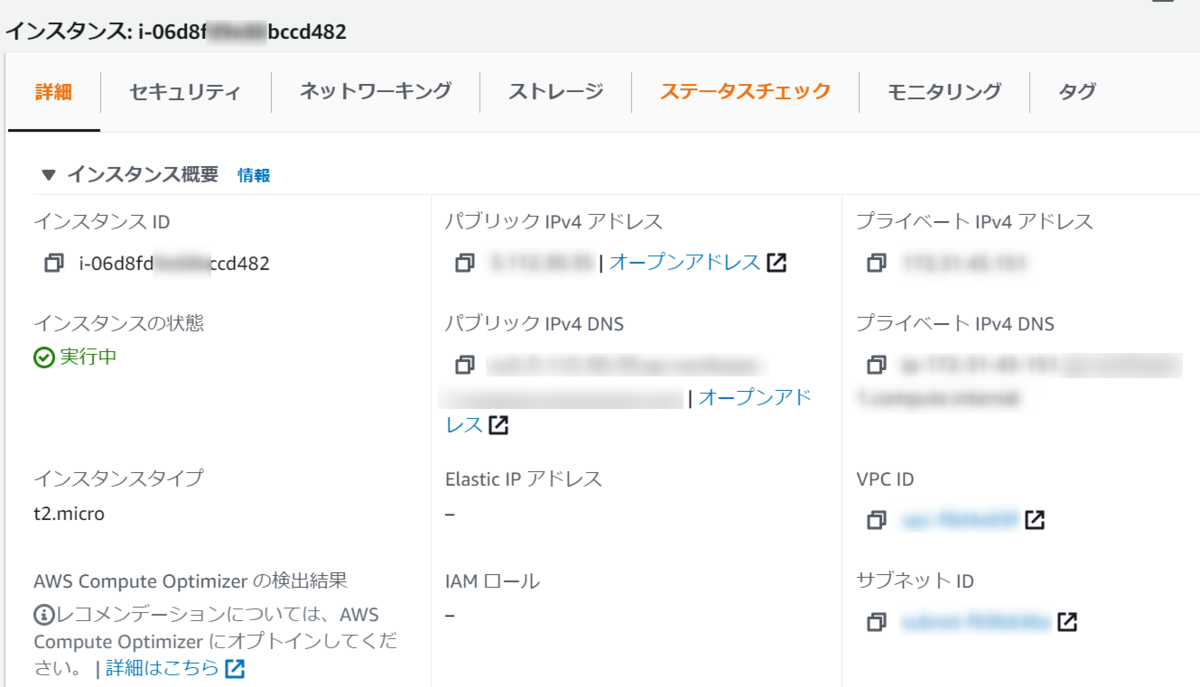The width and height of the screenshot is (1200, 687).
Task: Copy the subnet ID
Action: click(x=876, y=622)
